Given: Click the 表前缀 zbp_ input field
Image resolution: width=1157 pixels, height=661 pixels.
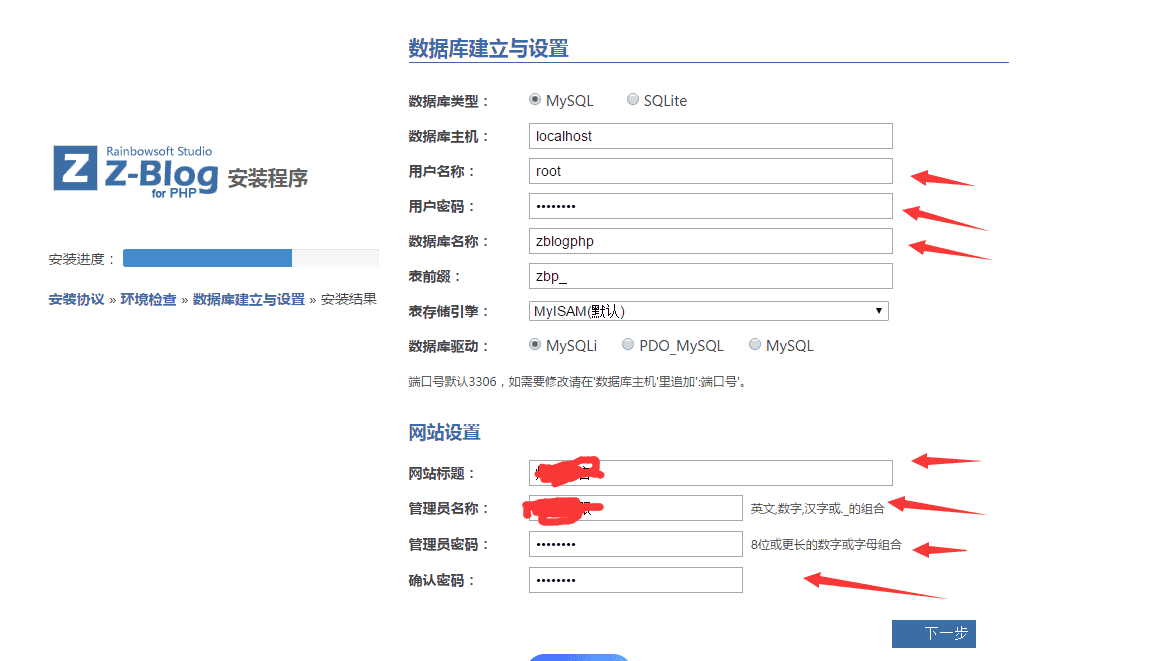Looking at the screenshot, I should point(710,275).
